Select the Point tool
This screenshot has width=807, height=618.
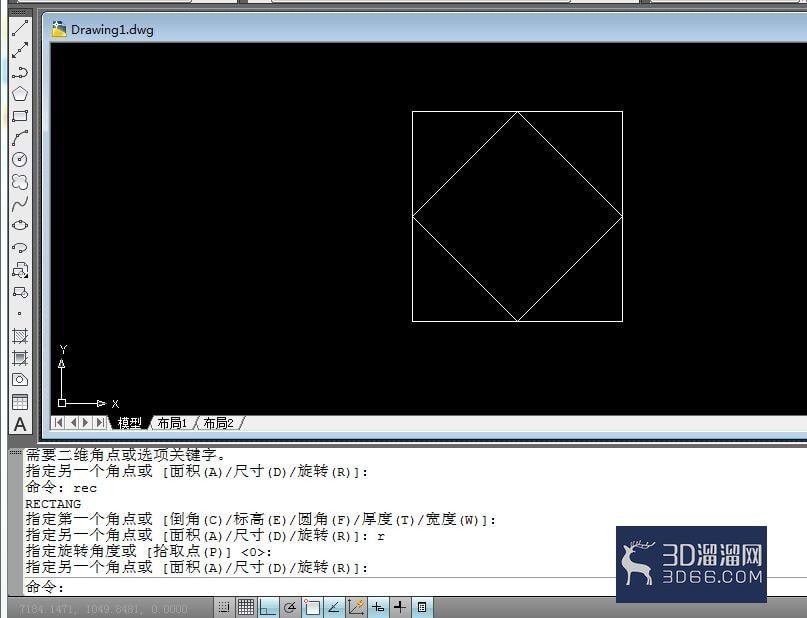(20, 313)
